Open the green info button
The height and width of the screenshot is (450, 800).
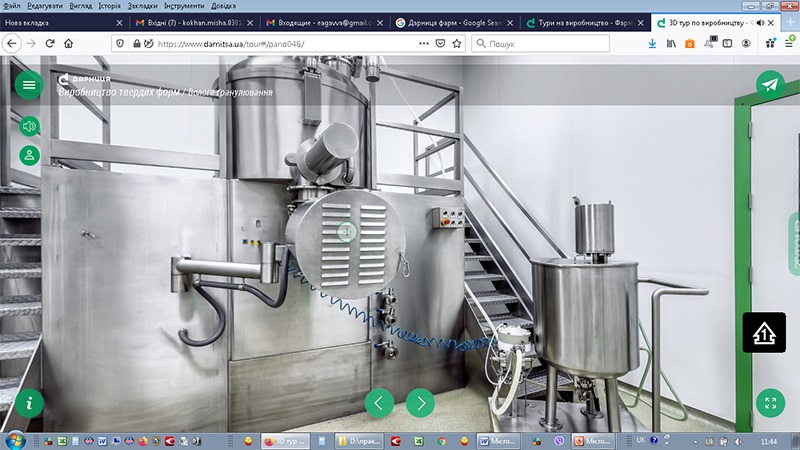(29, 403)
